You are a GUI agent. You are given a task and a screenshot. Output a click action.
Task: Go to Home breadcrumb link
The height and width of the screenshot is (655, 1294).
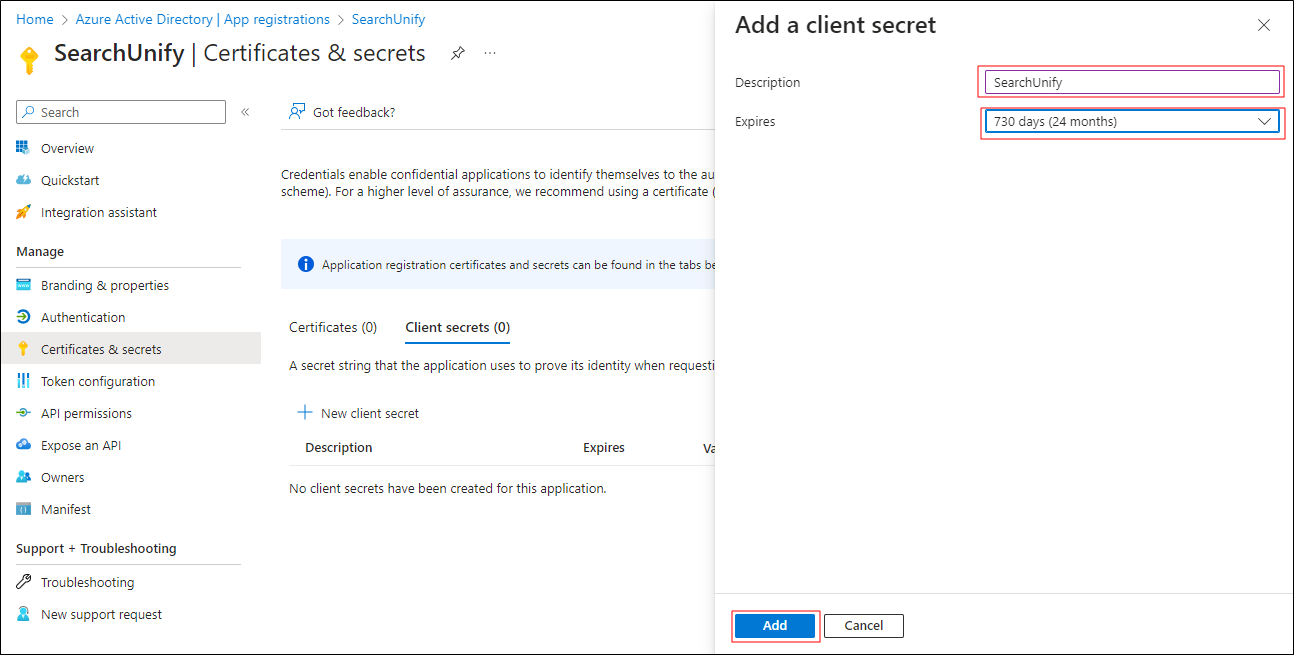(35, 19)
